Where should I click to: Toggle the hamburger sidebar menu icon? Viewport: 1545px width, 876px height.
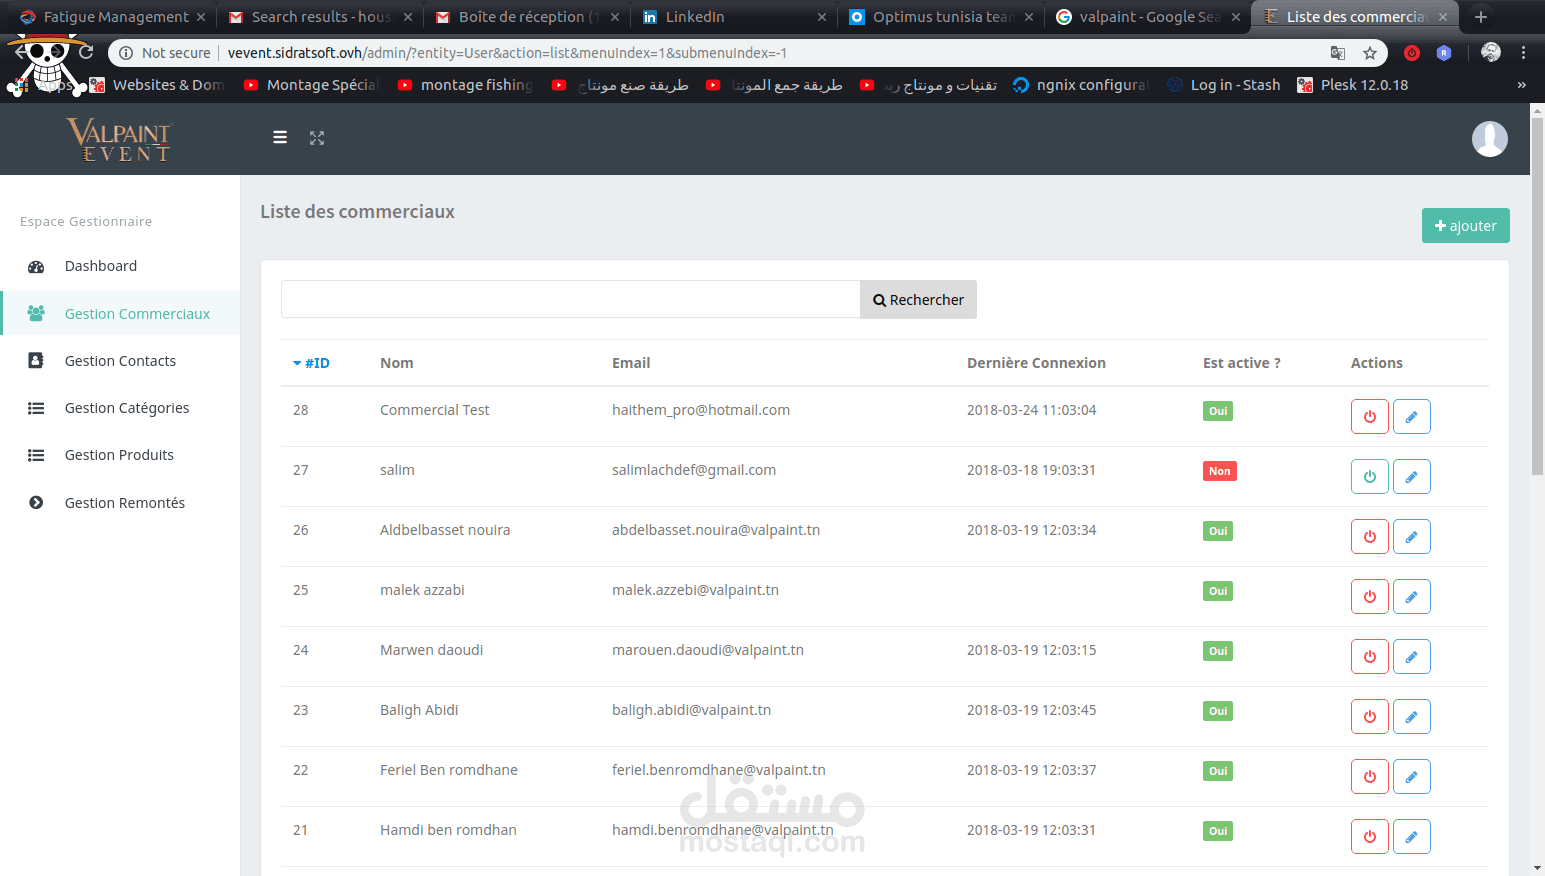(280, 138)
